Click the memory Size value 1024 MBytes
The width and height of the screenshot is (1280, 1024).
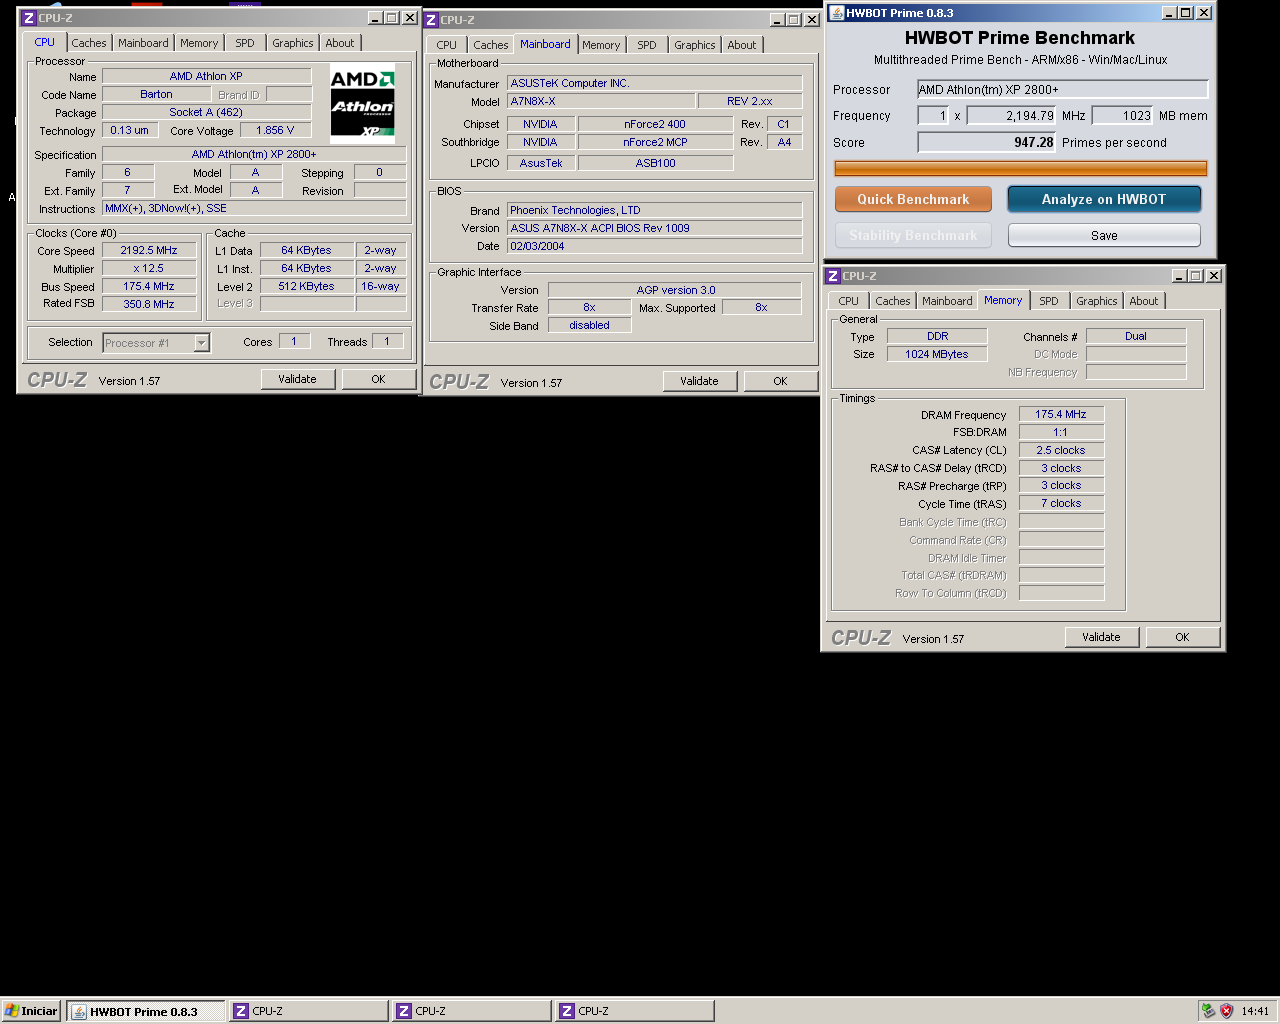937,354
